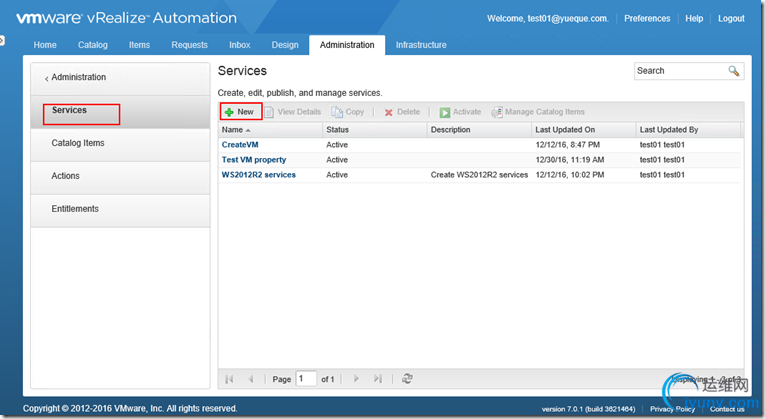Open the WS2012R2 services link
The image size is (765, 419).
[259, 175]
